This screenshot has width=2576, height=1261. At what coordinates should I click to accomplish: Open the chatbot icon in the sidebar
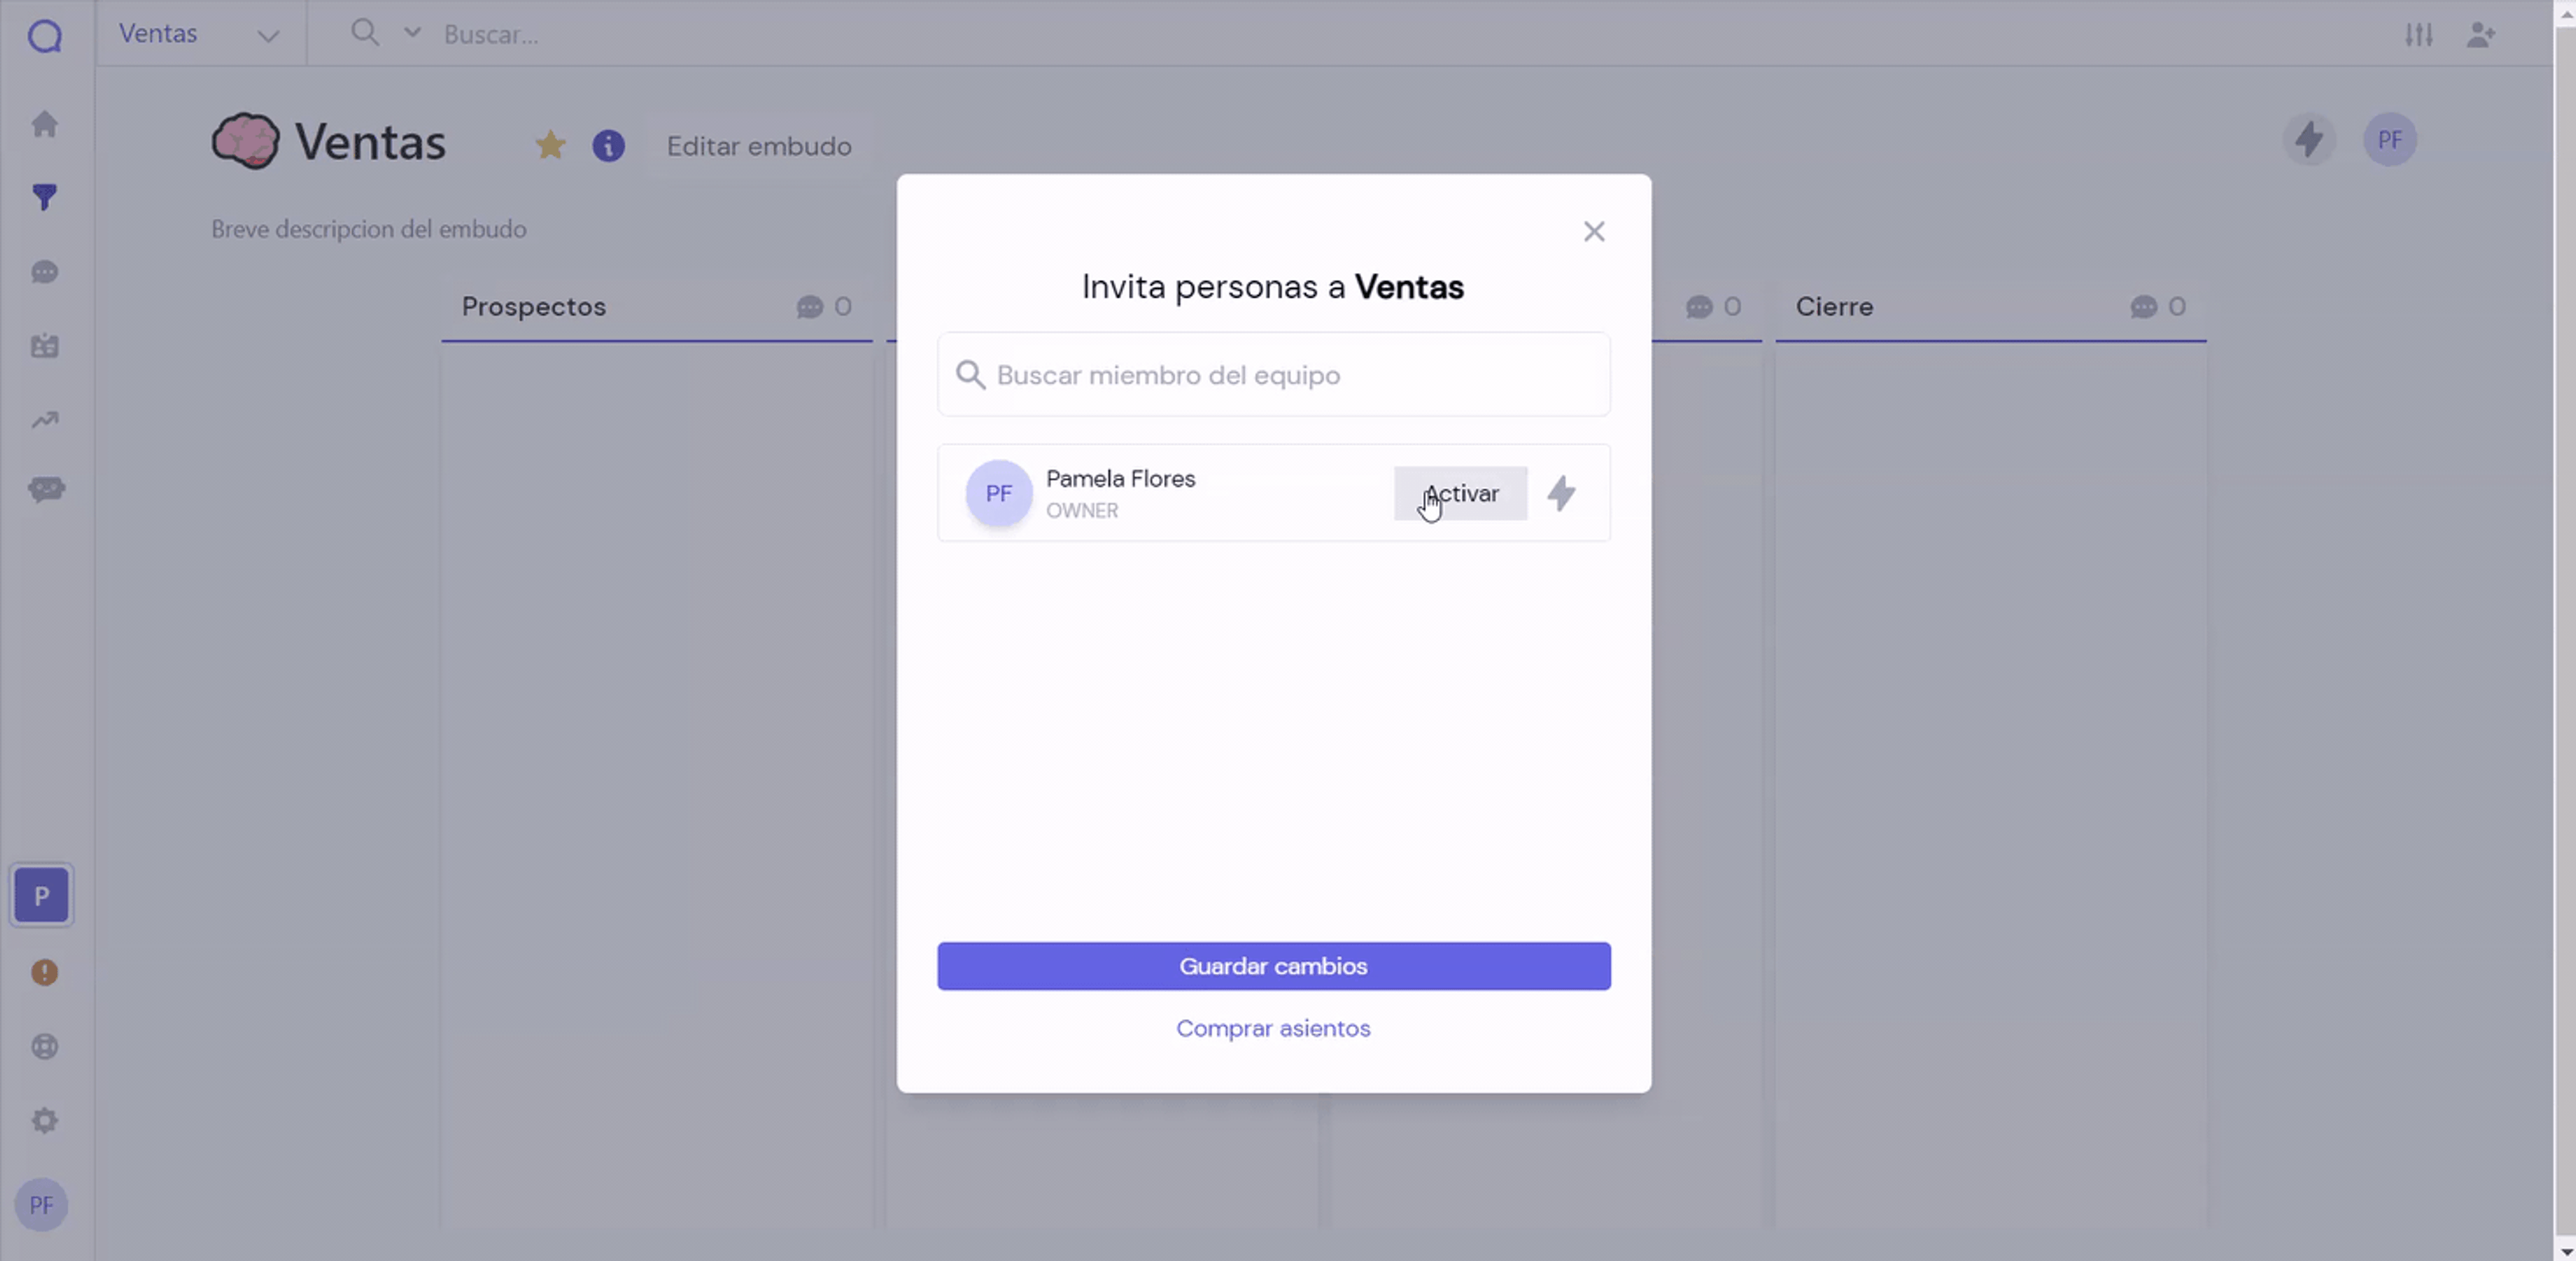coord(46,489)
